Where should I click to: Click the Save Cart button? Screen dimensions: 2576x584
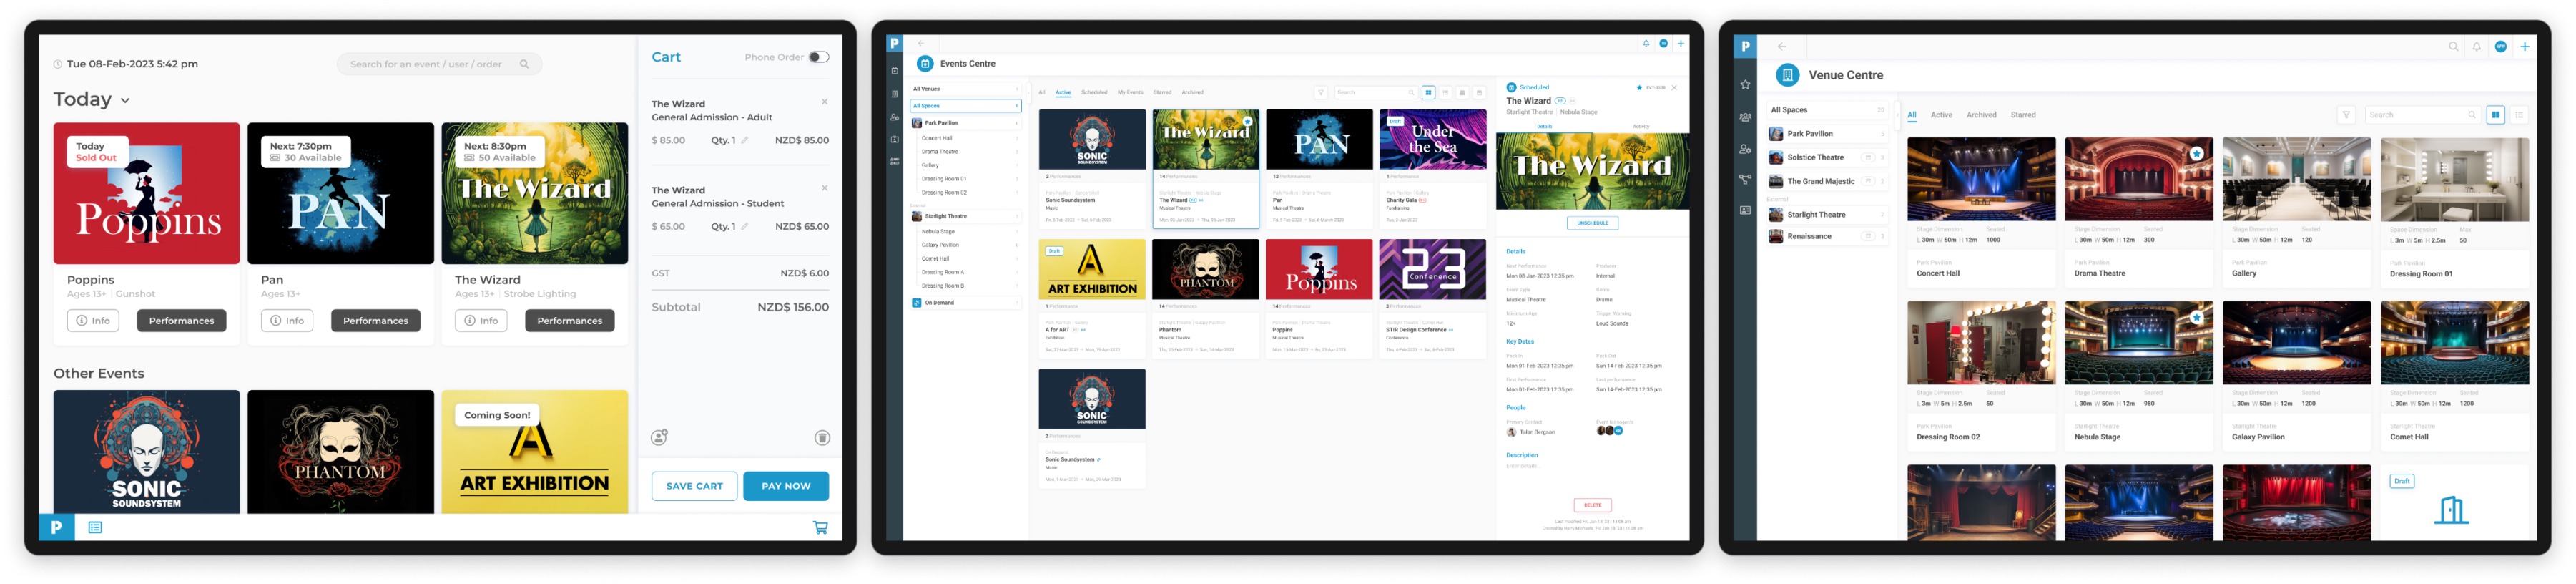694,486
